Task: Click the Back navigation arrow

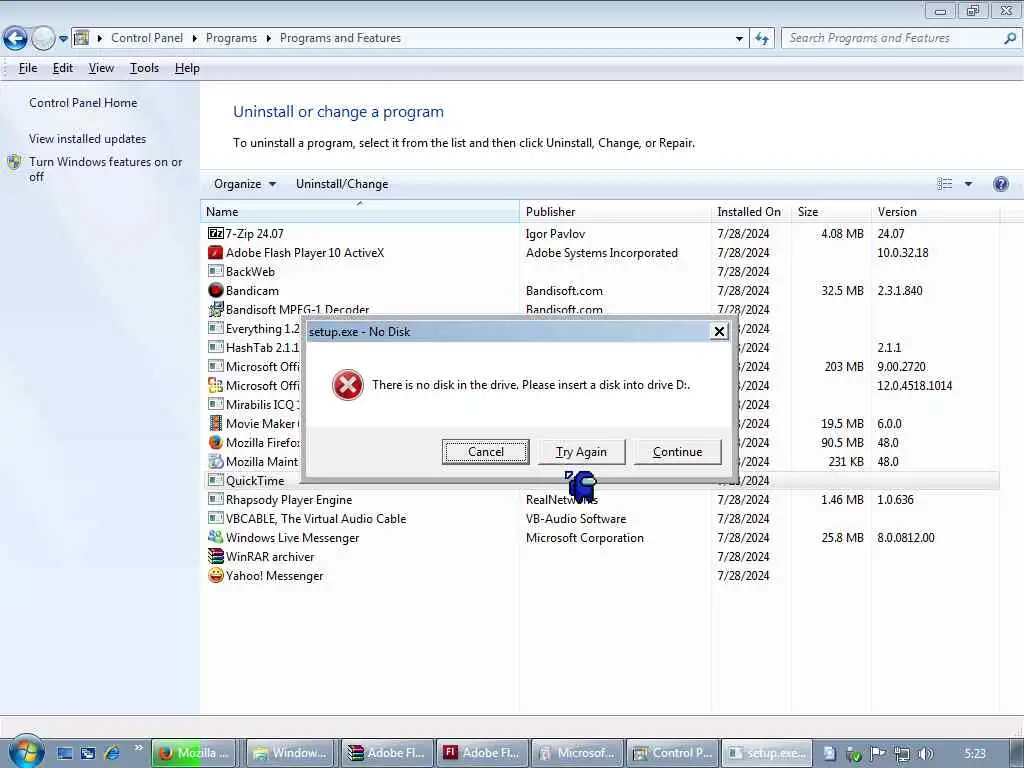Action: pyautogui.click(x=15, y=39)
